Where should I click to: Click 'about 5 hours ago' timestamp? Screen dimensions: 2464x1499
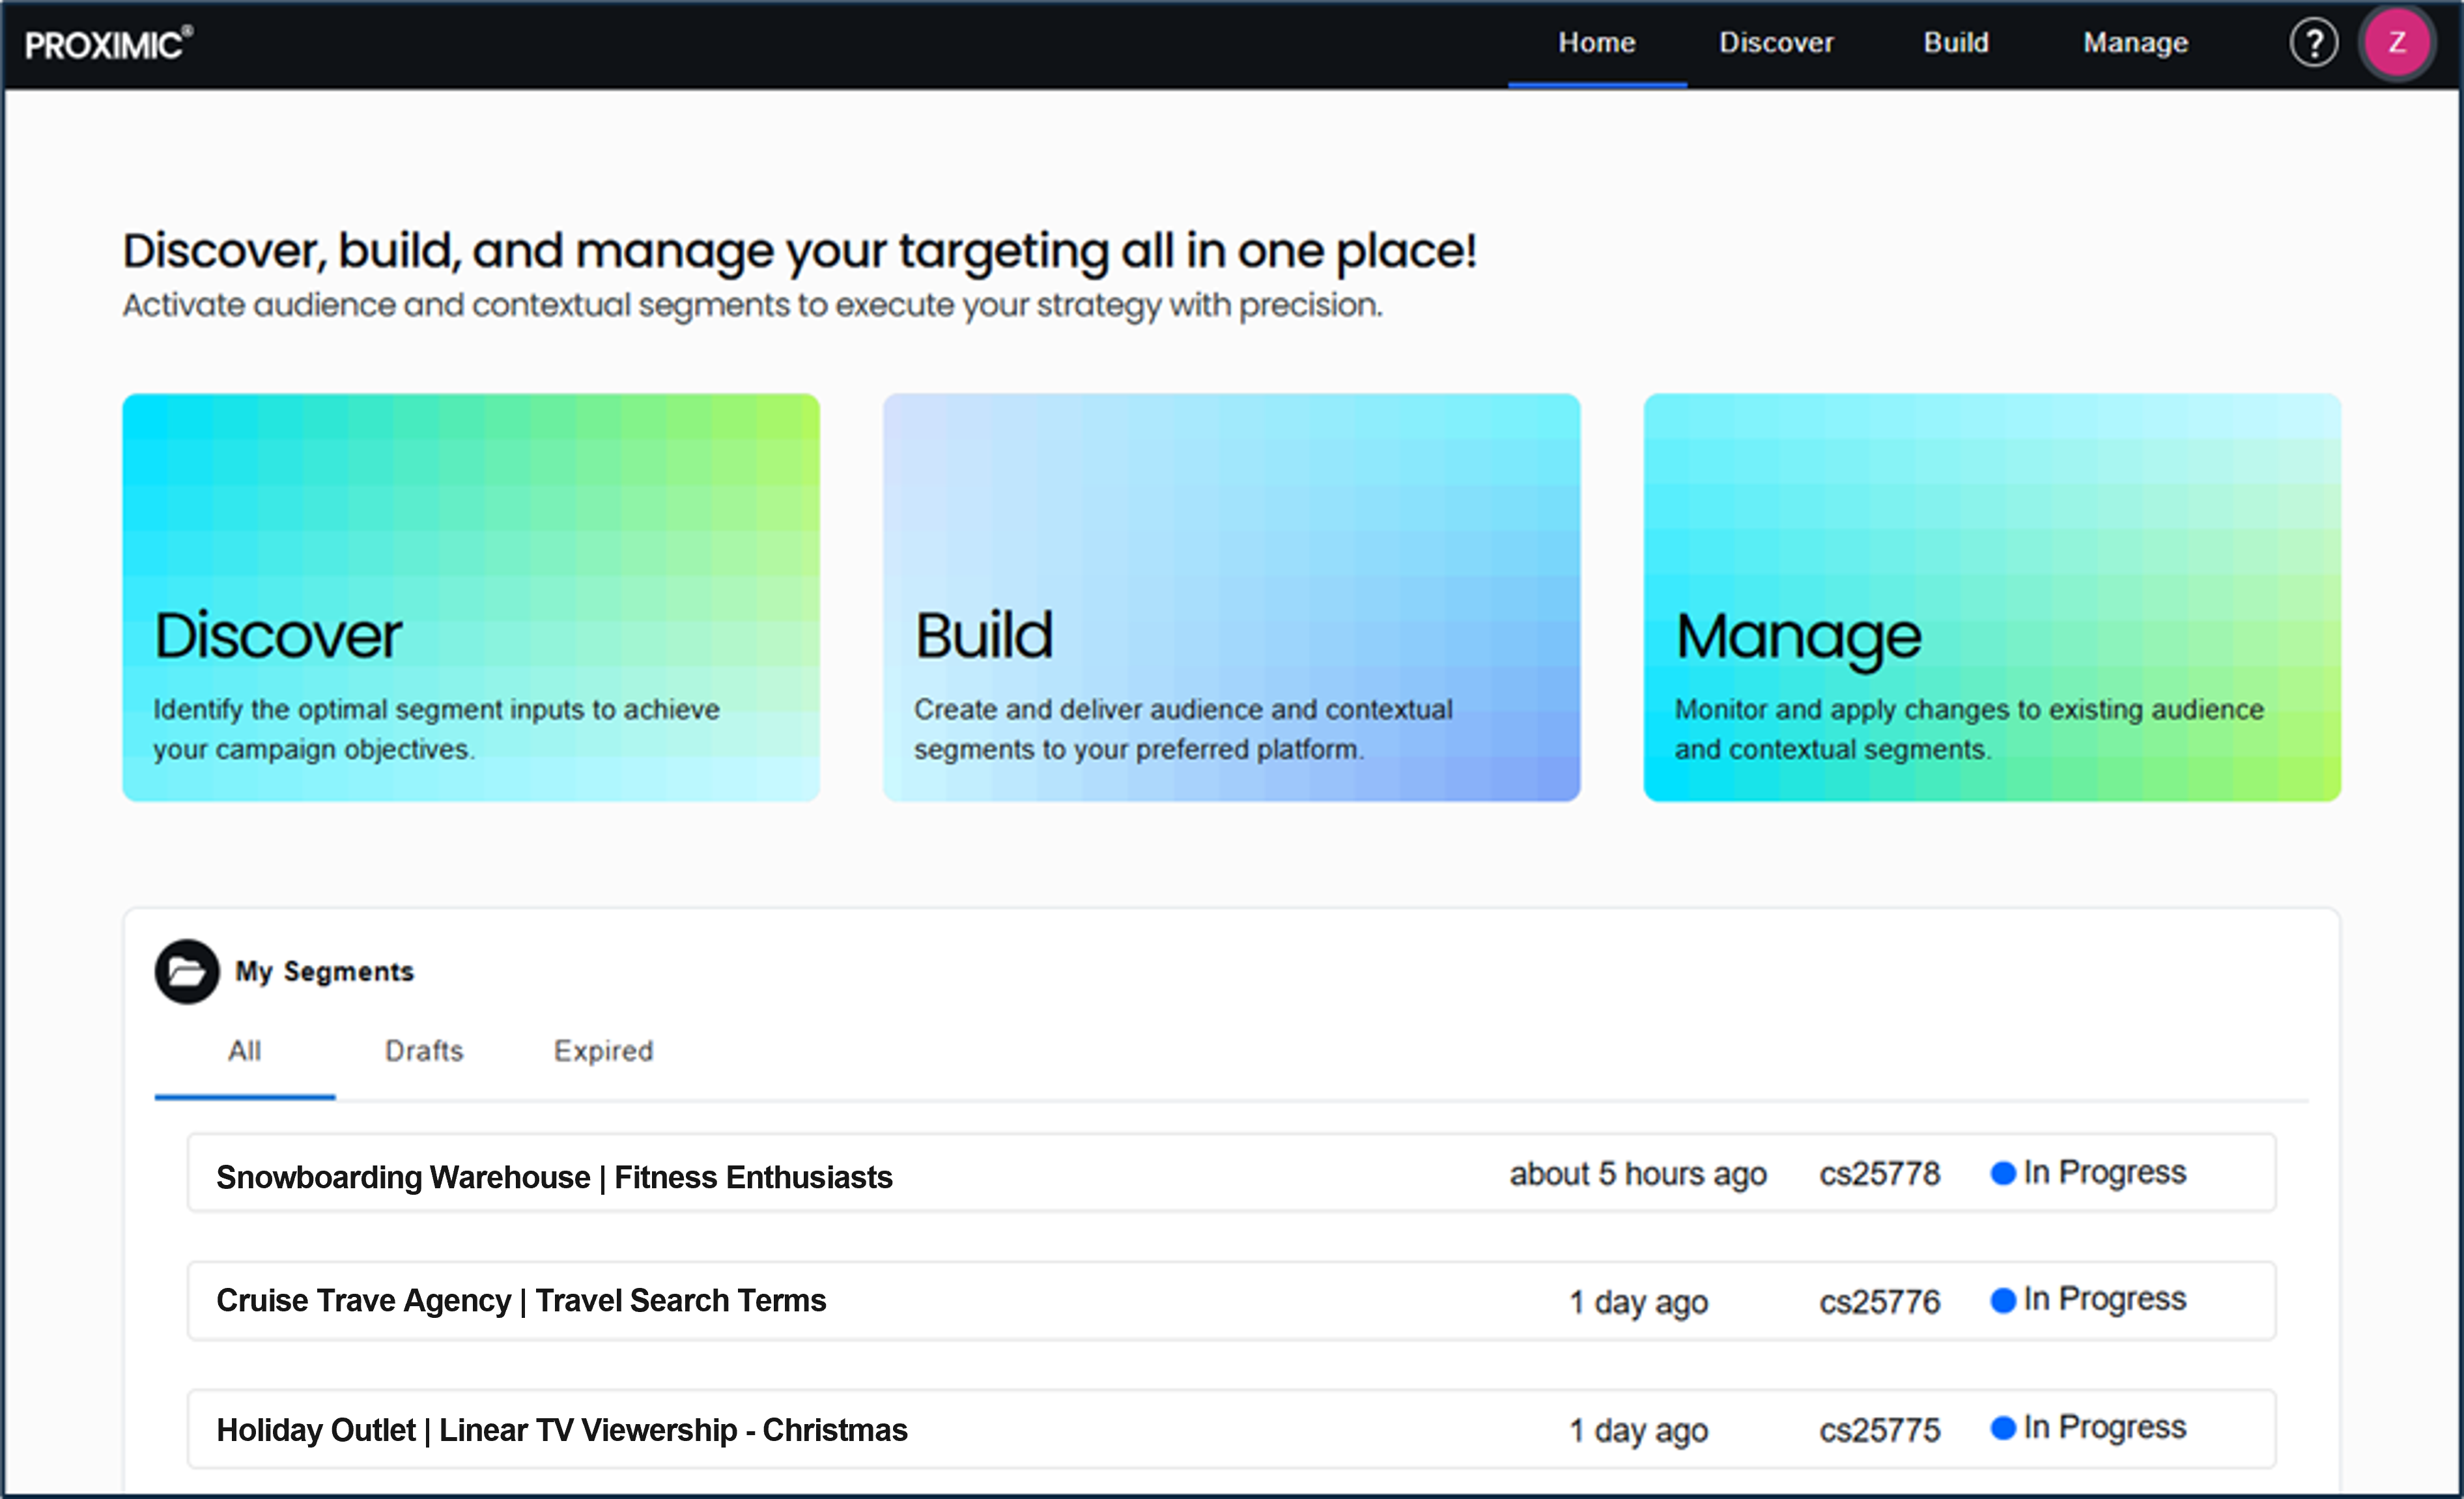1638,1174
